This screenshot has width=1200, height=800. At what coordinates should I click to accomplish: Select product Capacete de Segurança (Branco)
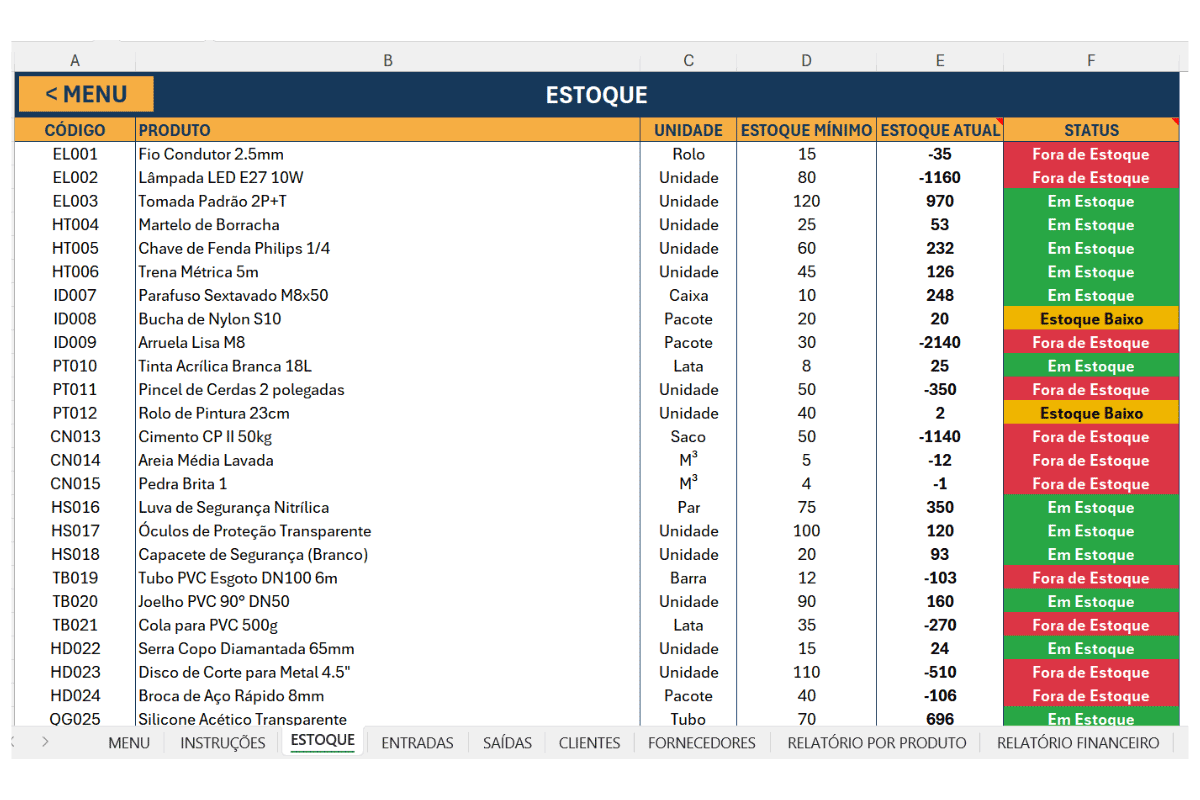pyautogui.click(x=253, y=554)
